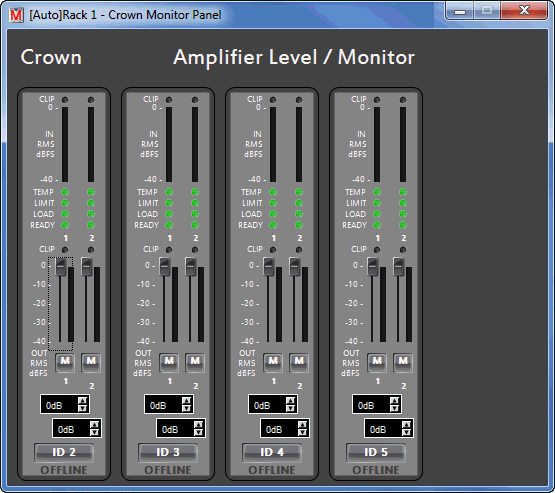
Task: Click channel 1 fader handle on ID 2
Action: pyautogui.click(x=61, y=266)
